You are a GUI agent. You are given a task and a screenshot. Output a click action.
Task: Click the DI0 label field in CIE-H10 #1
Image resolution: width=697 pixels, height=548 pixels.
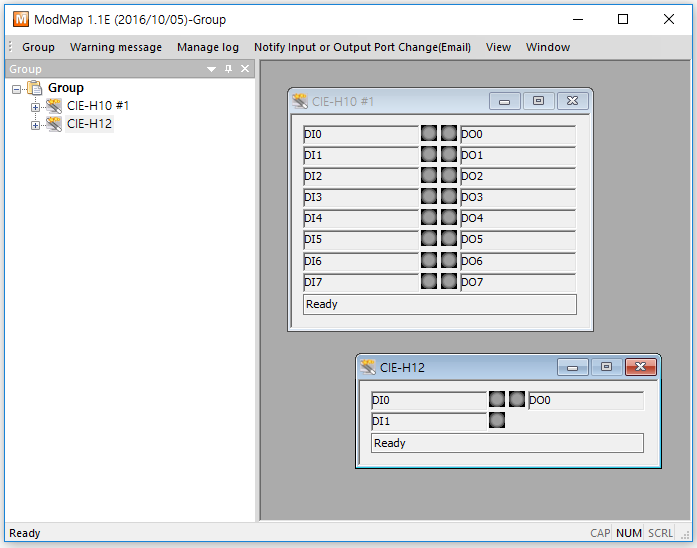click(361, 134)
